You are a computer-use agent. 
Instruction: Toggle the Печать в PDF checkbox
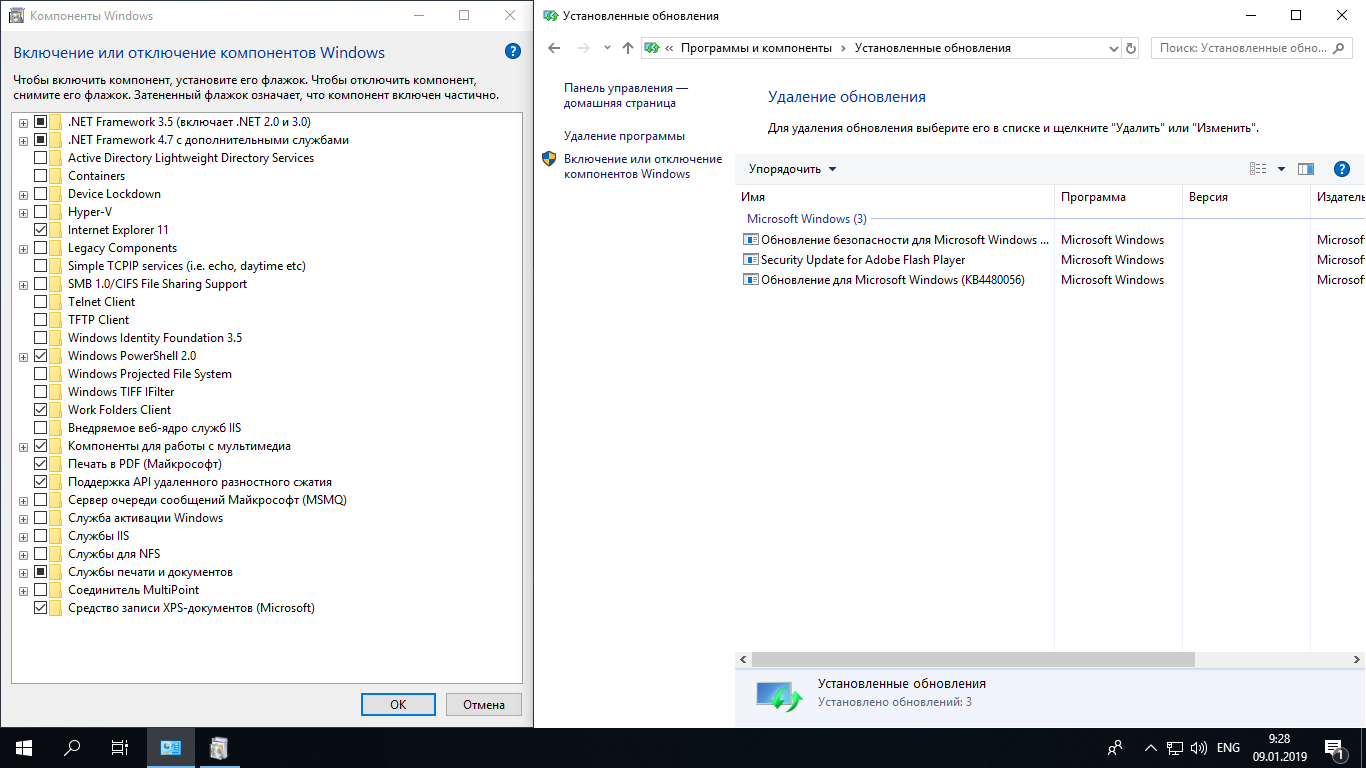coord(40,464)
